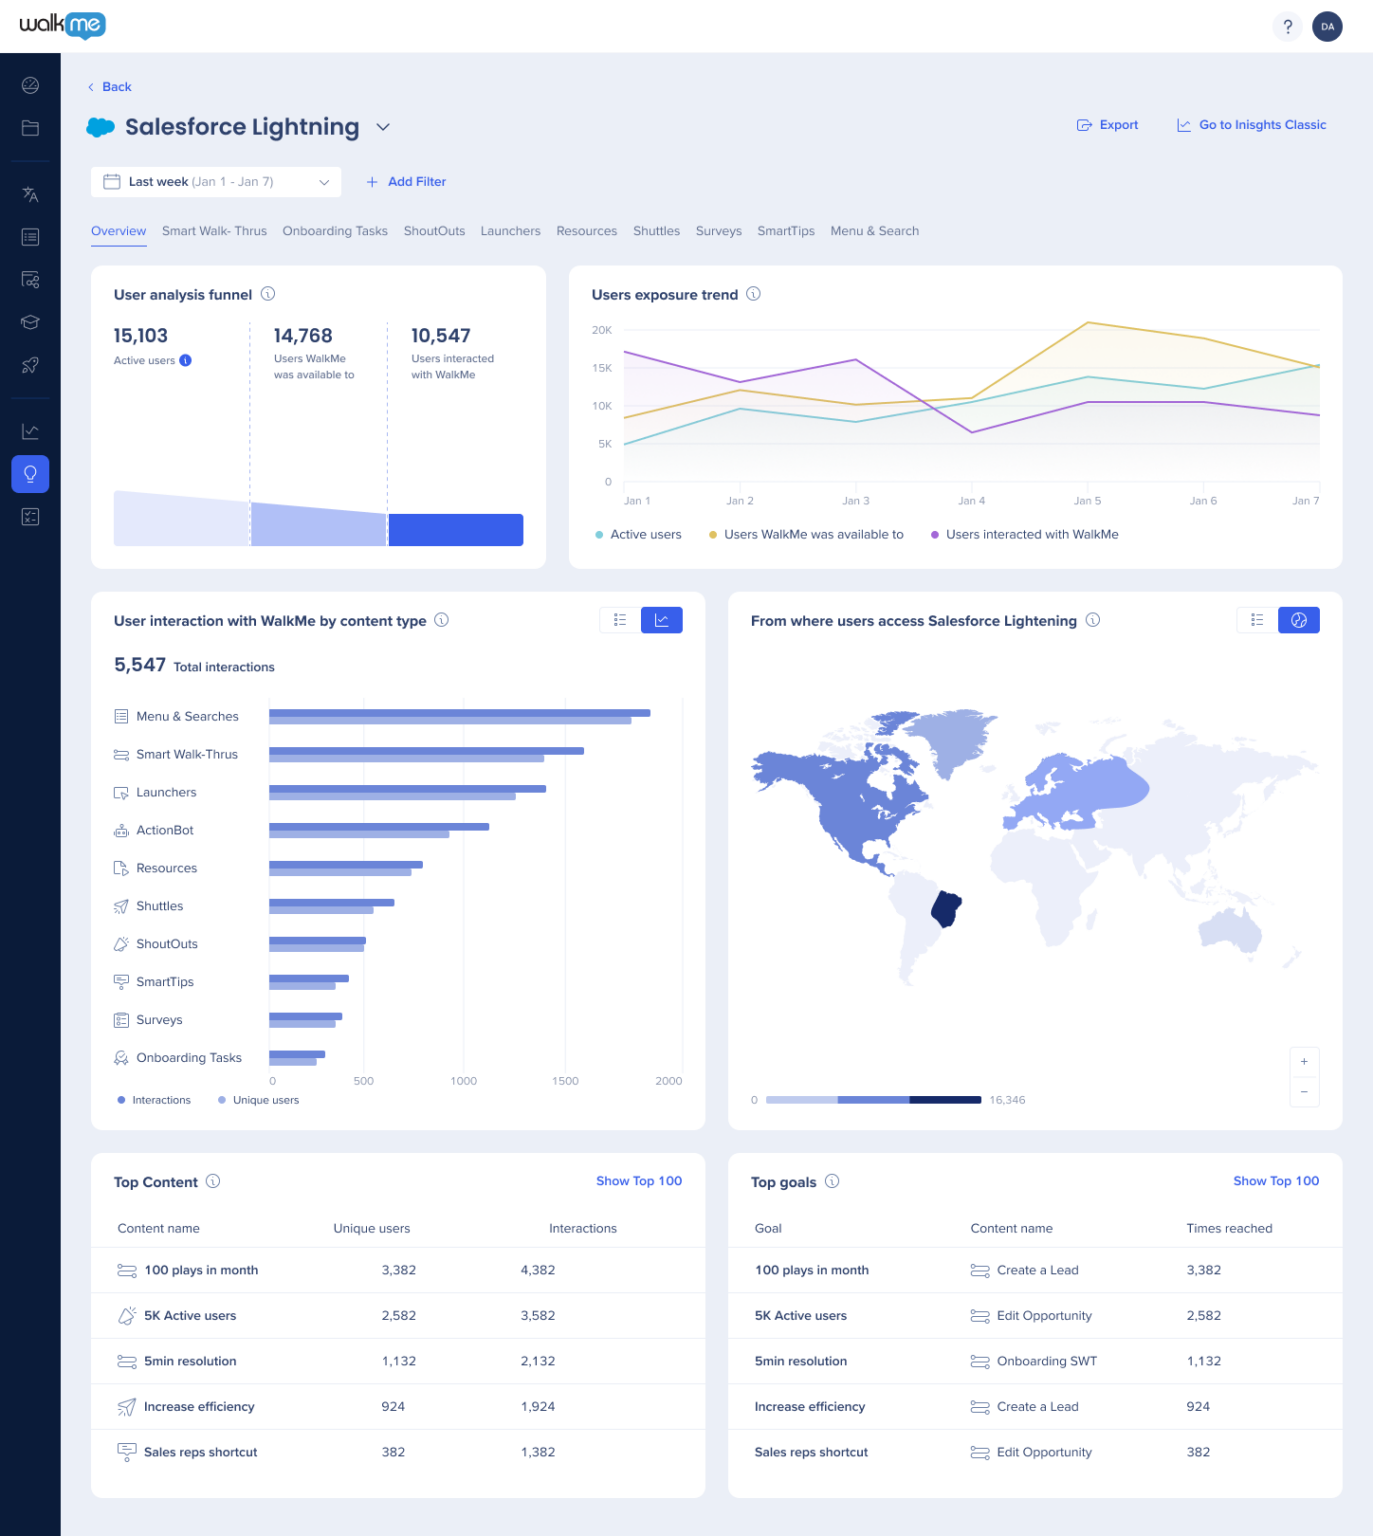Select the lightbulb Insights icon in the sidebar

coord(30,474)
